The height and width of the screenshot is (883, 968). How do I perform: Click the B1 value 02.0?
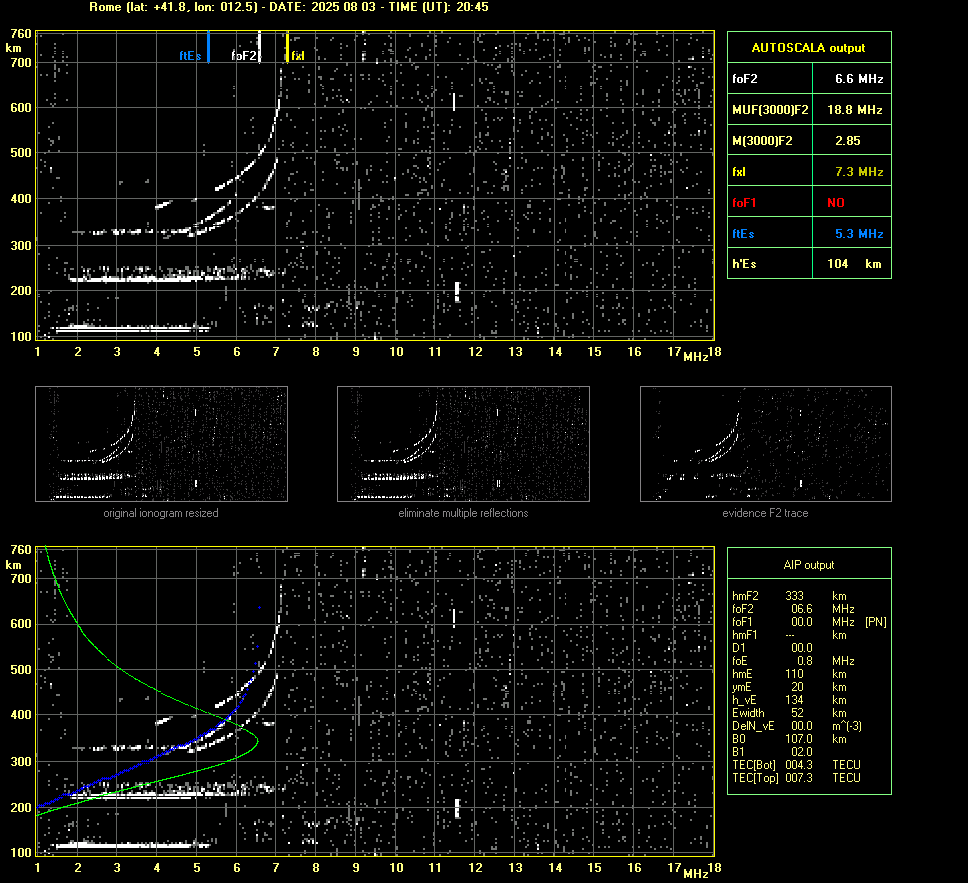click(802, 751)
